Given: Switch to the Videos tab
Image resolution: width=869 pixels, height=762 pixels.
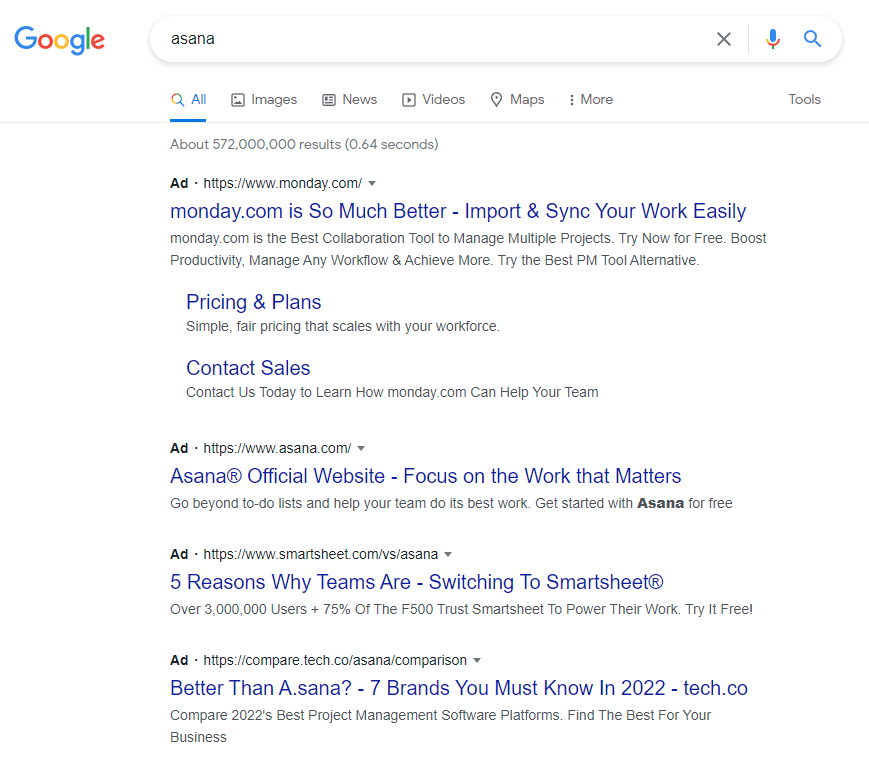Looking at the screenshot, I should click(x=433, y=100).
